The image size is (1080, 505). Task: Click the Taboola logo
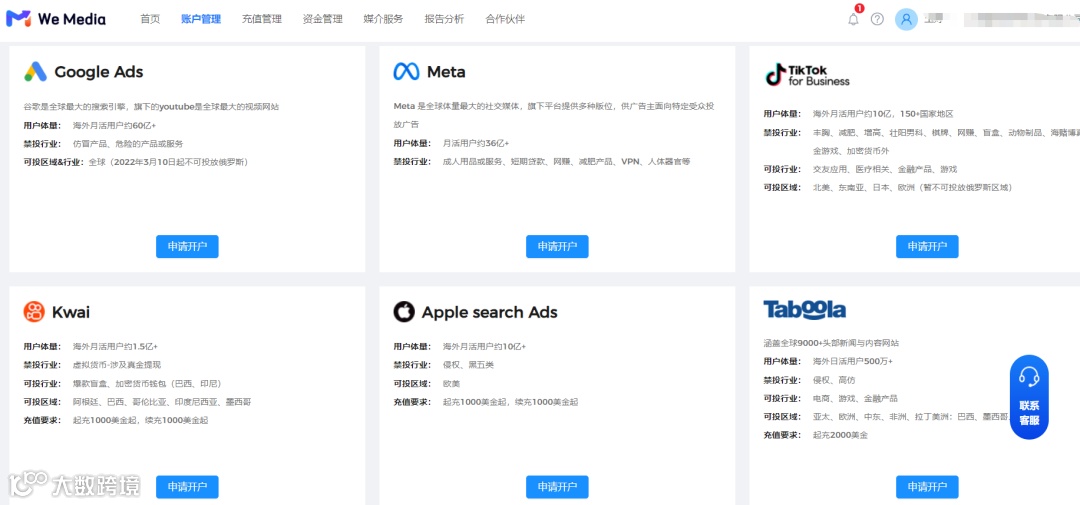tap(804, 309)
